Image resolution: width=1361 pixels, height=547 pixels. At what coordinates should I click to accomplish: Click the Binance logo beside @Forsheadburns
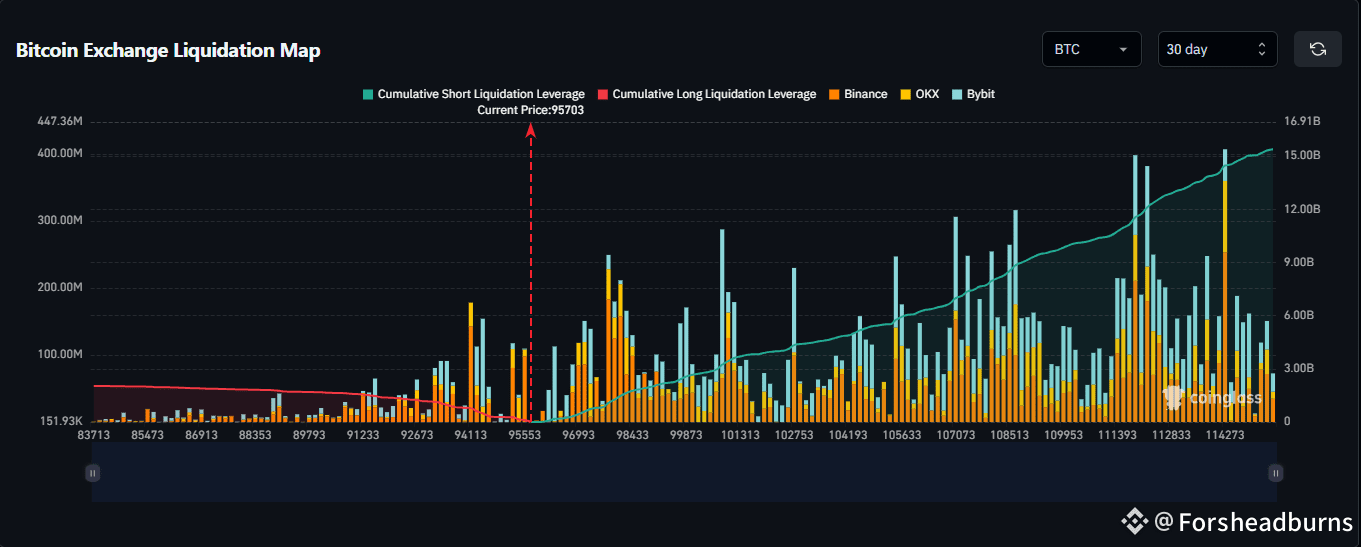1133,521
